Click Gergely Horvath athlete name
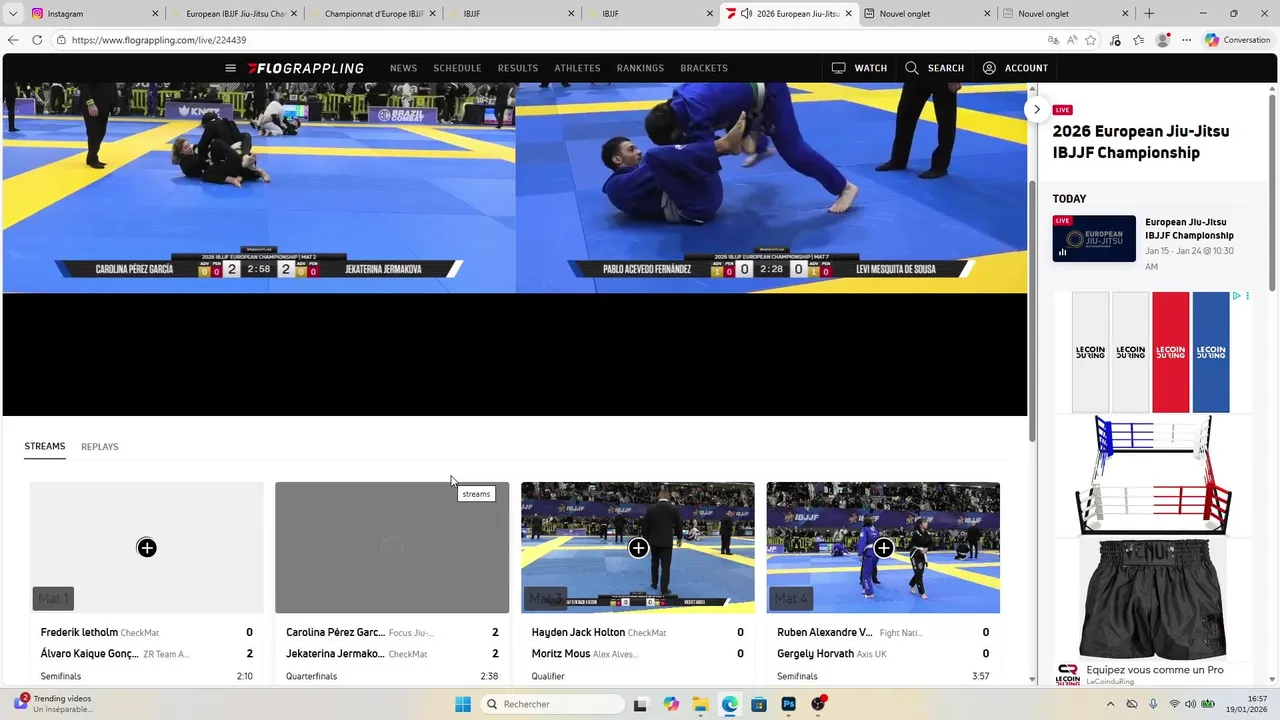The height and width of the screenshot is (720, 1280). (816, 654)
